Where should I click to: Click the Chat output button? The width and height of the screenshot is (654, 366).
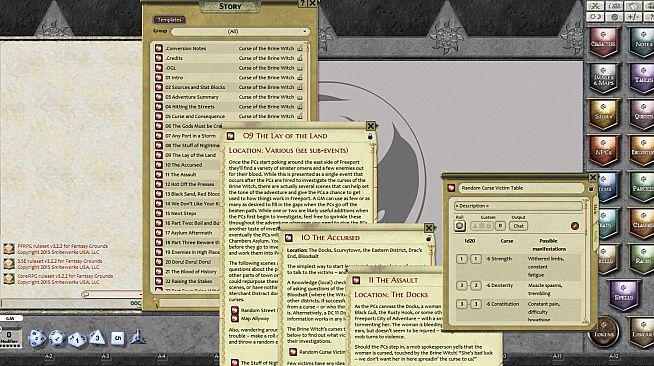(x=518, y=226)
